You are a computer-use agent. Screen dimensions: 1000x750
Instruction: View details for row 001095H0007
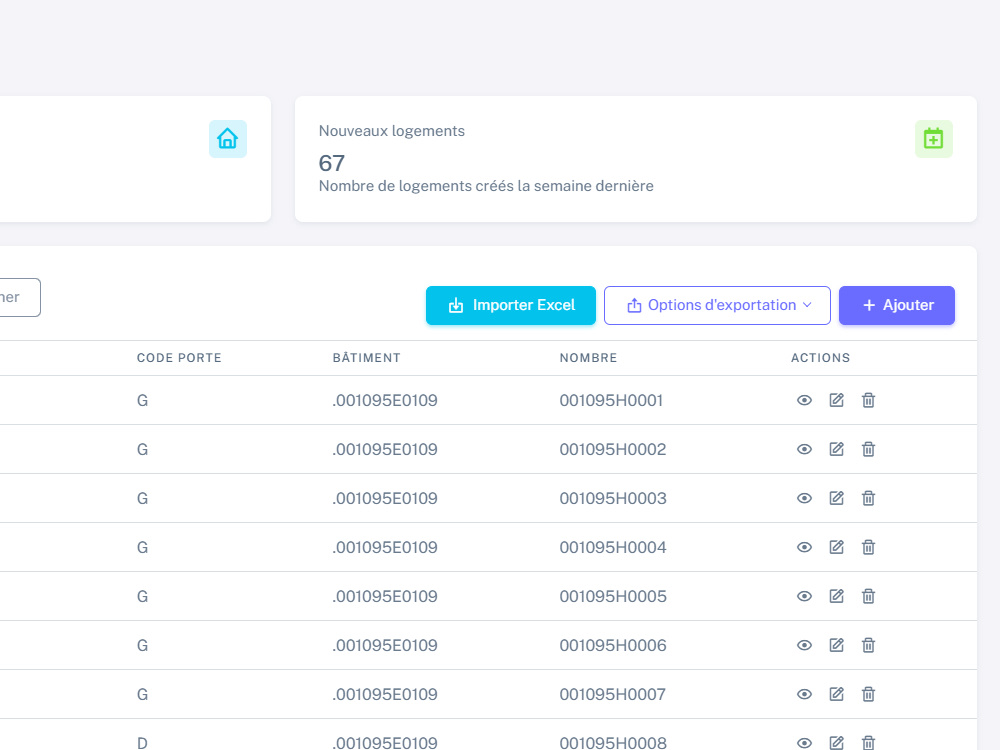pos(804,695)
